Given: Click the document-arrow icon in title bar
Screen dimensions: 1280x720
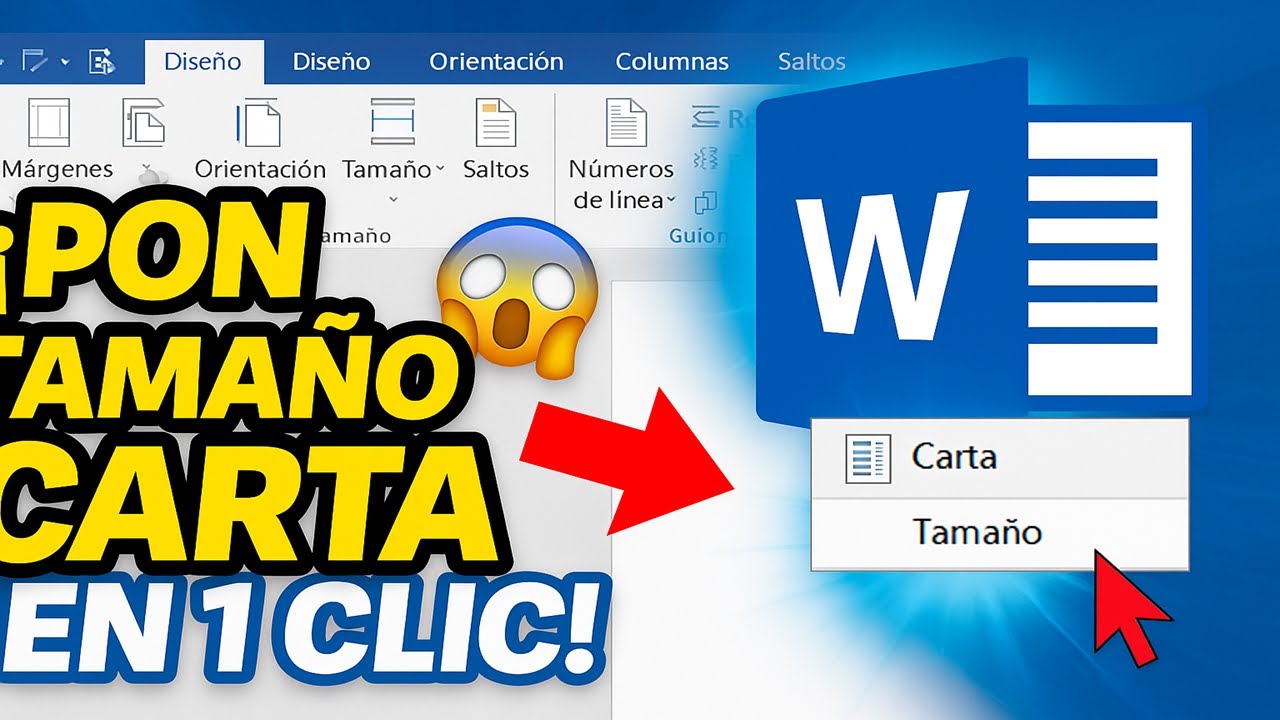Looking at the screenshot, I should pyautogui.click(x=102, y=61).
